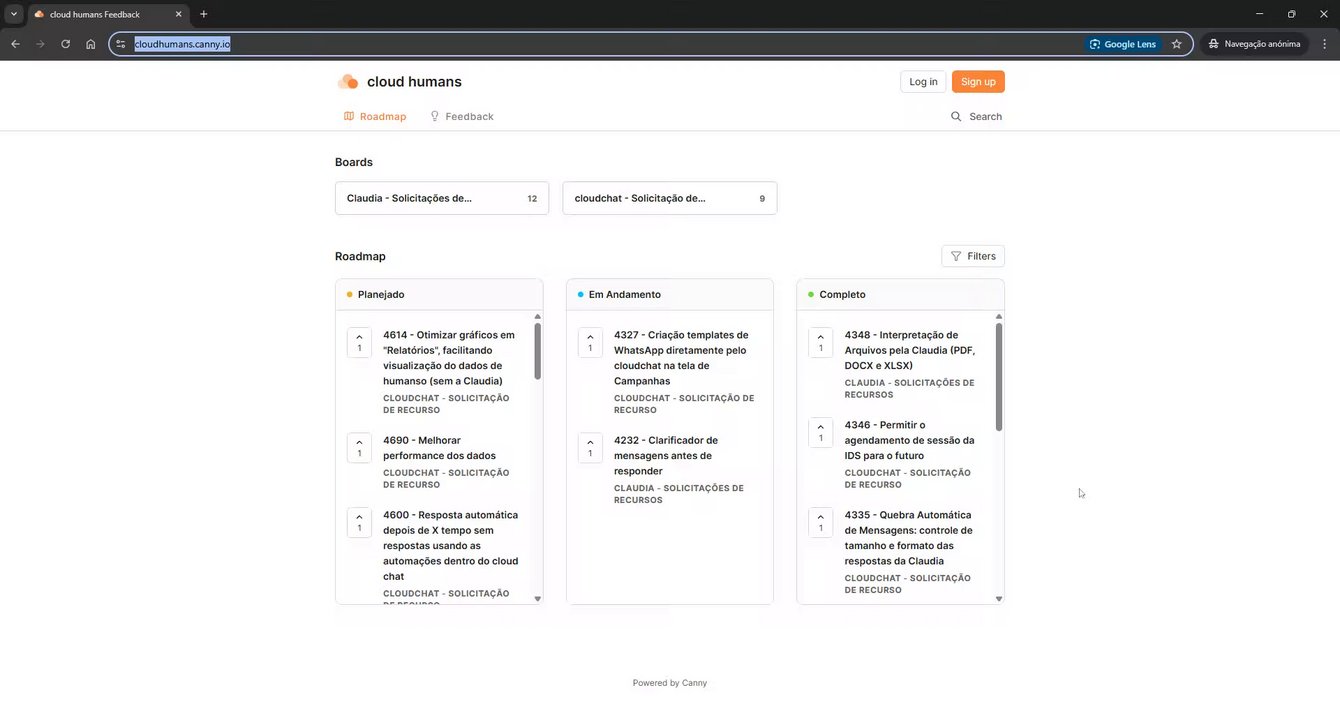Screen dimensions: 1340x720
Task: Open browser three-dot menu
Action: point(1325,44)
